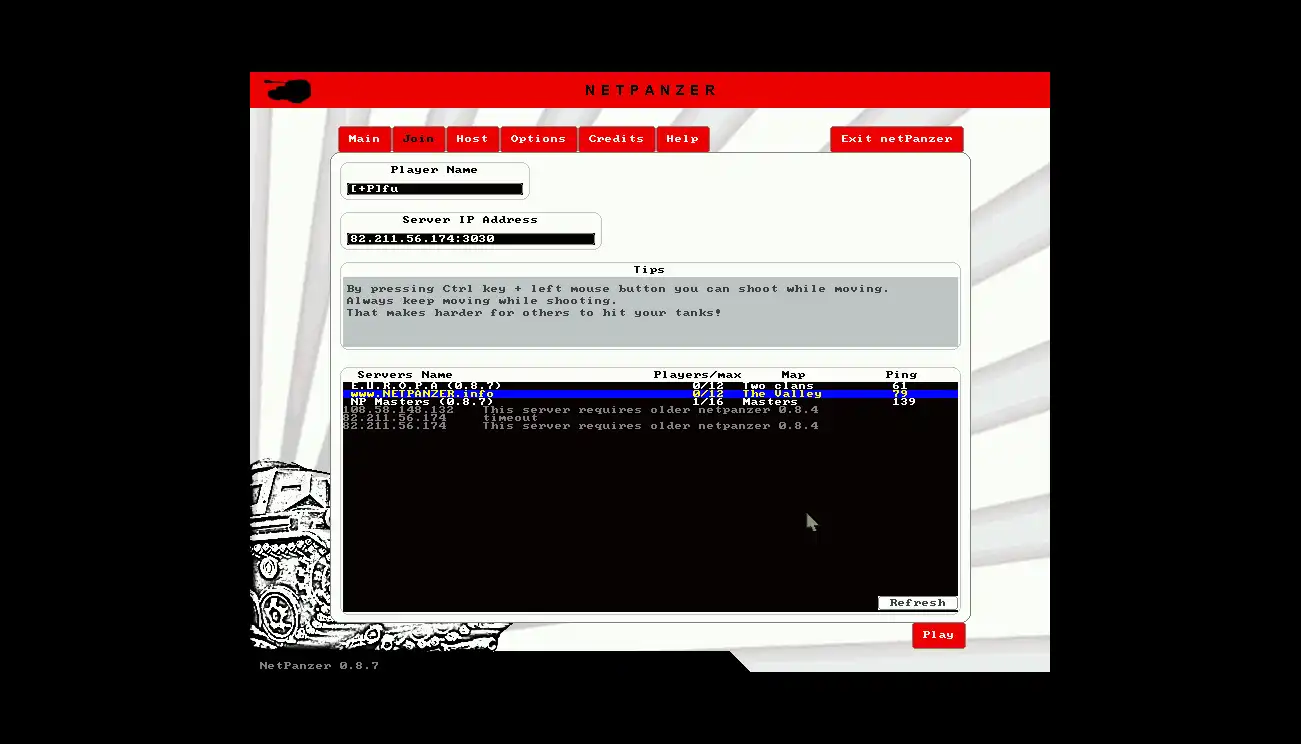This screenshot has height=744, width=1301.
Task: Select the 108.58.148.132 server entry
Action: (650, 410)
